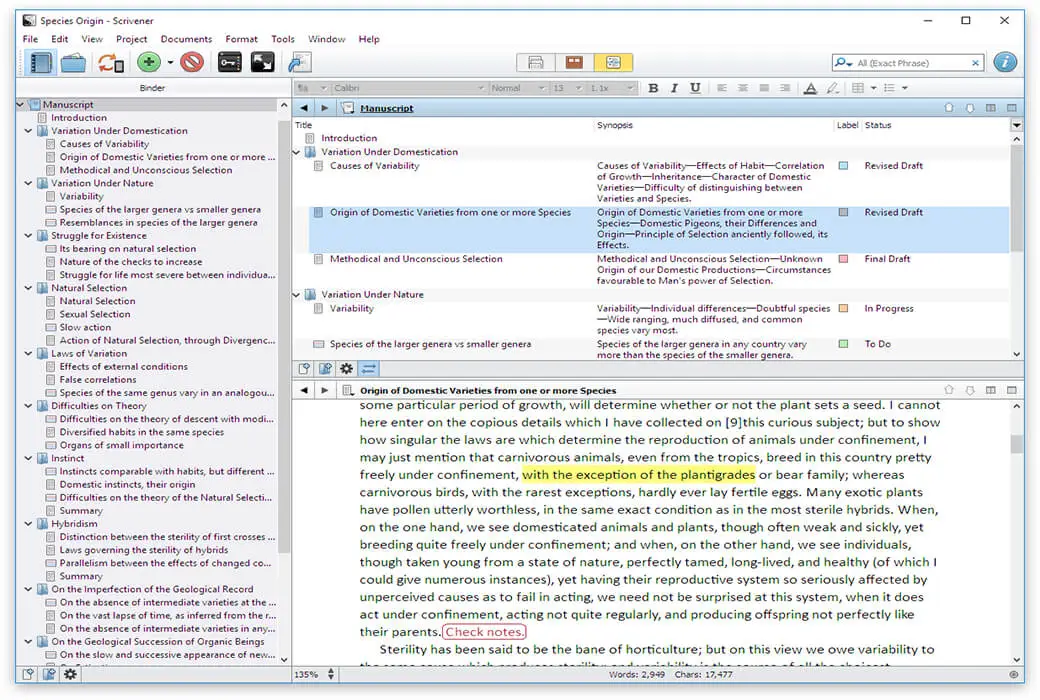Open the Tools menu
This screenshot has width=1040, height=700.
tap(283, 39)
